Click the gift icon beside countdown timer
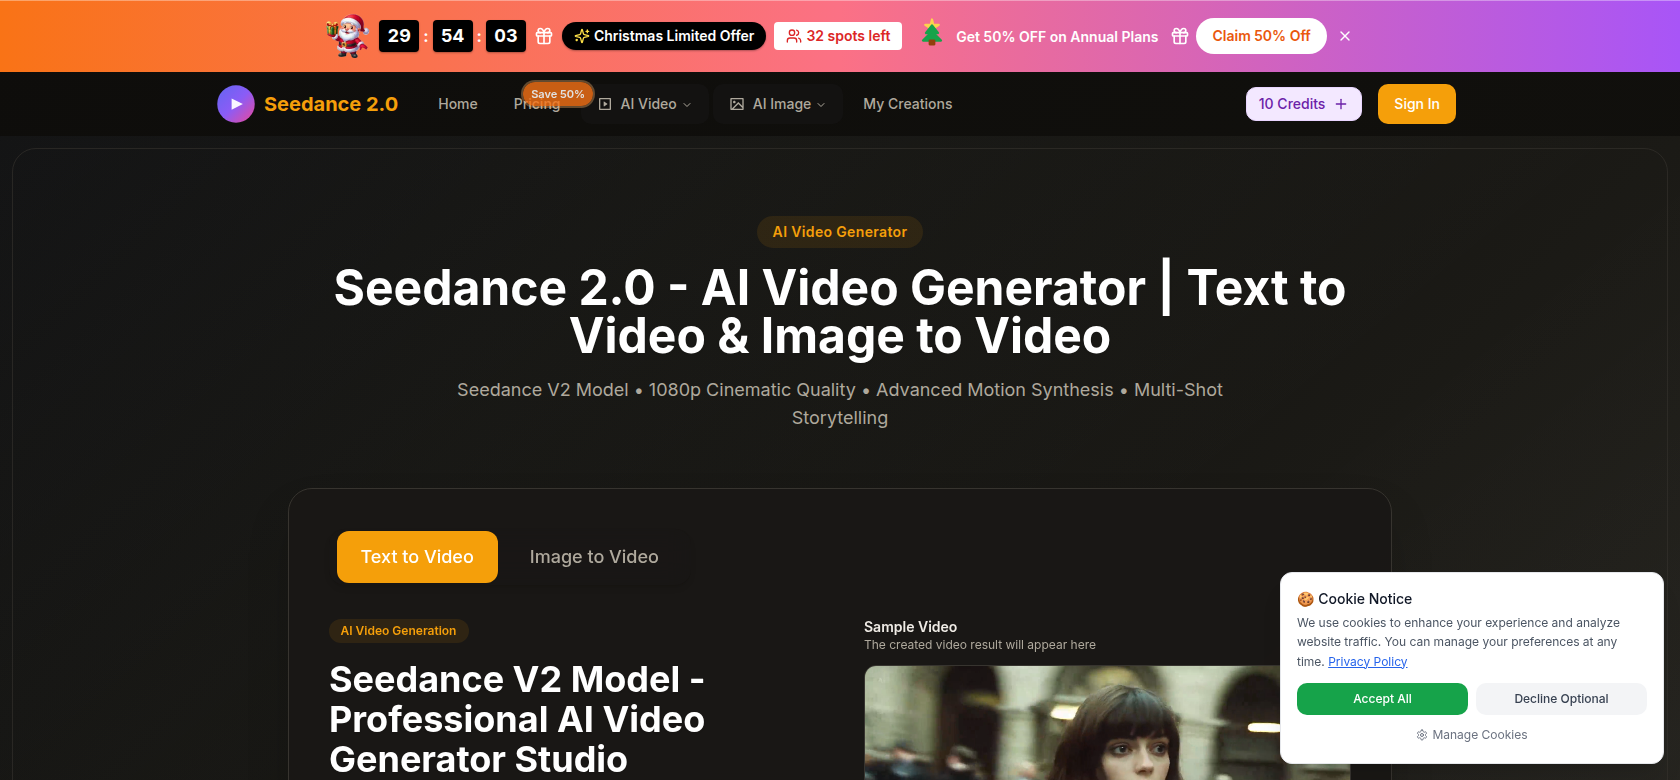Viewport: 1680px width, 780px height. click(x=544, y=36)
